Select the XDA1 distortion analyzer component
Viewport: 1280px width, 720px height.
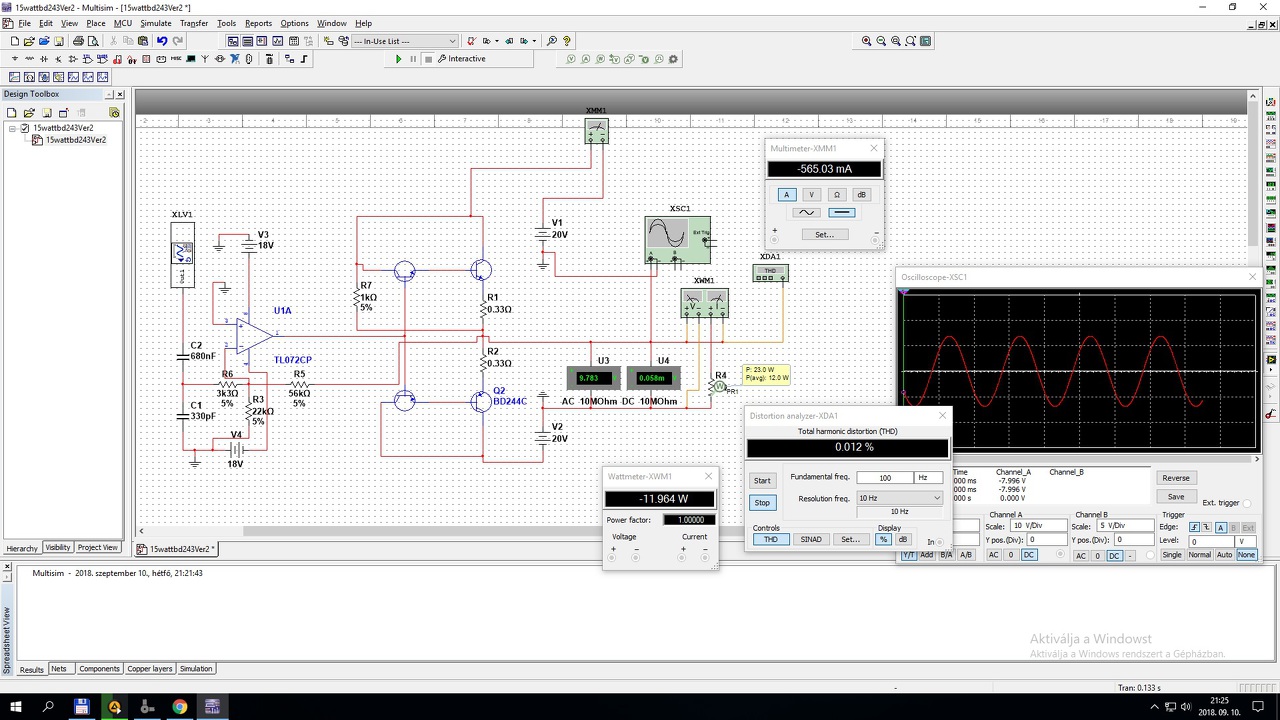click(770, 273)
